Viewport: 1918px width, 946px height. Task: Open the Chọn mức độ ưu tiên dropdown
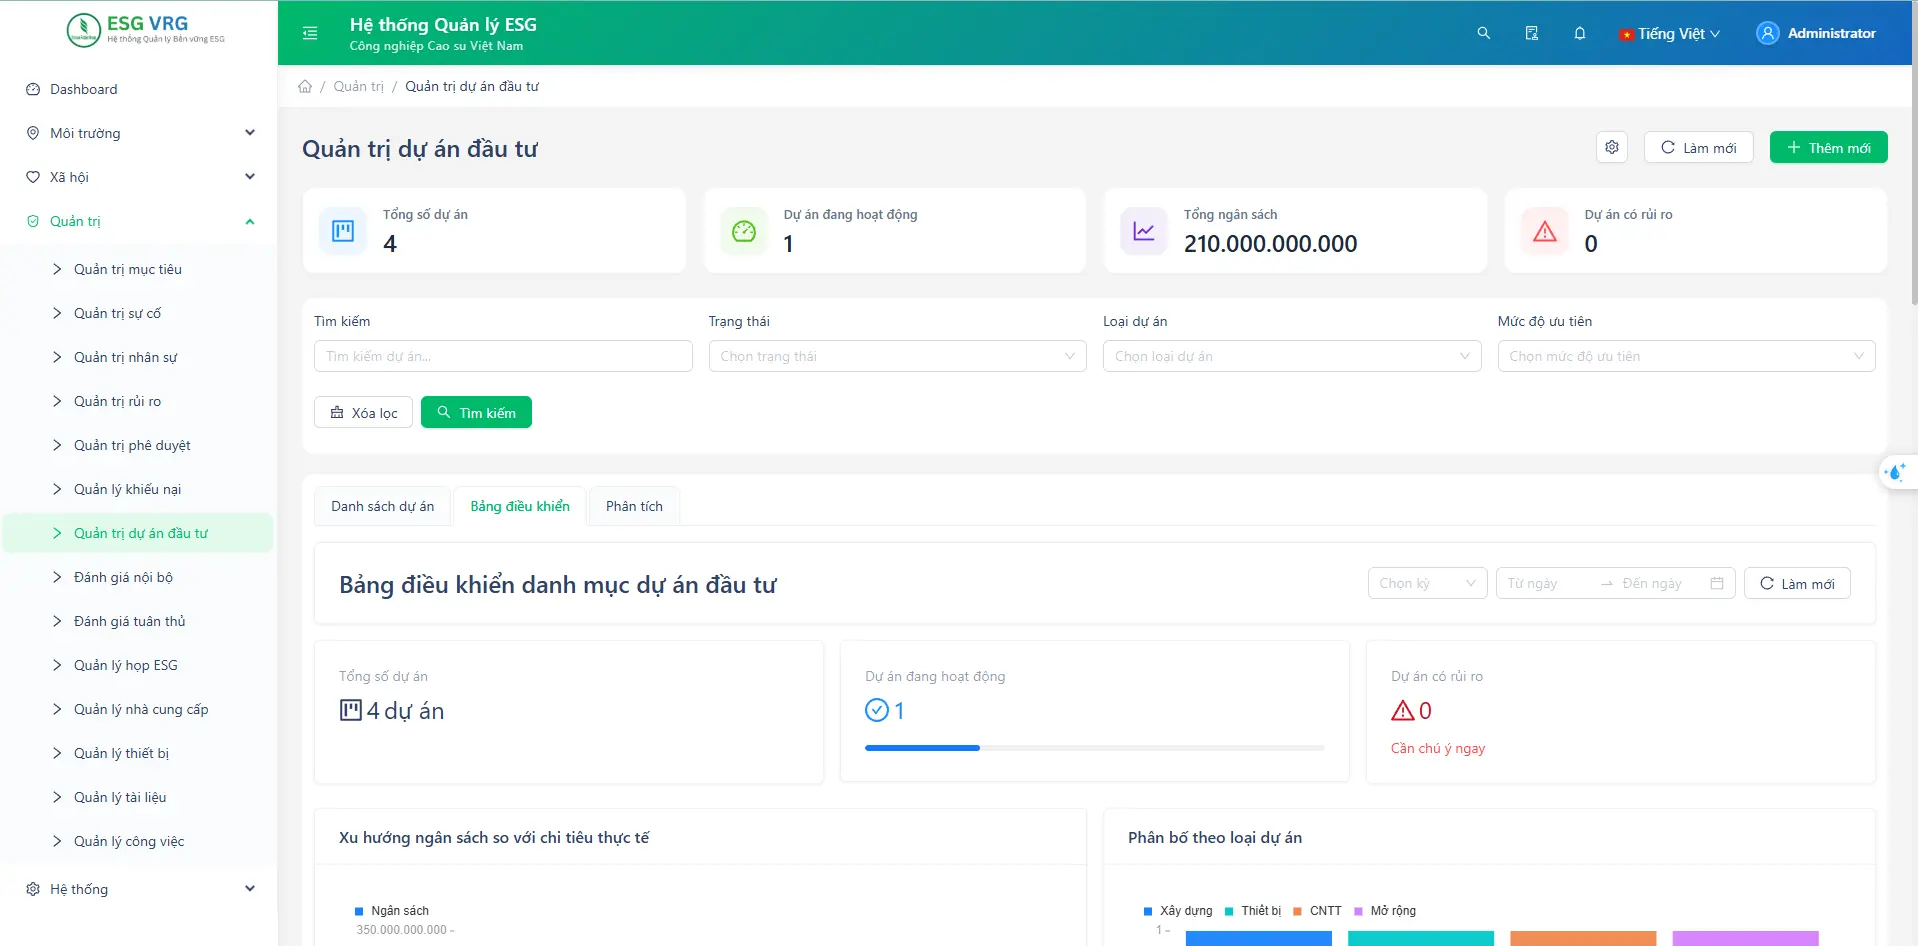pyautogui.click(x=1686, y=356)
